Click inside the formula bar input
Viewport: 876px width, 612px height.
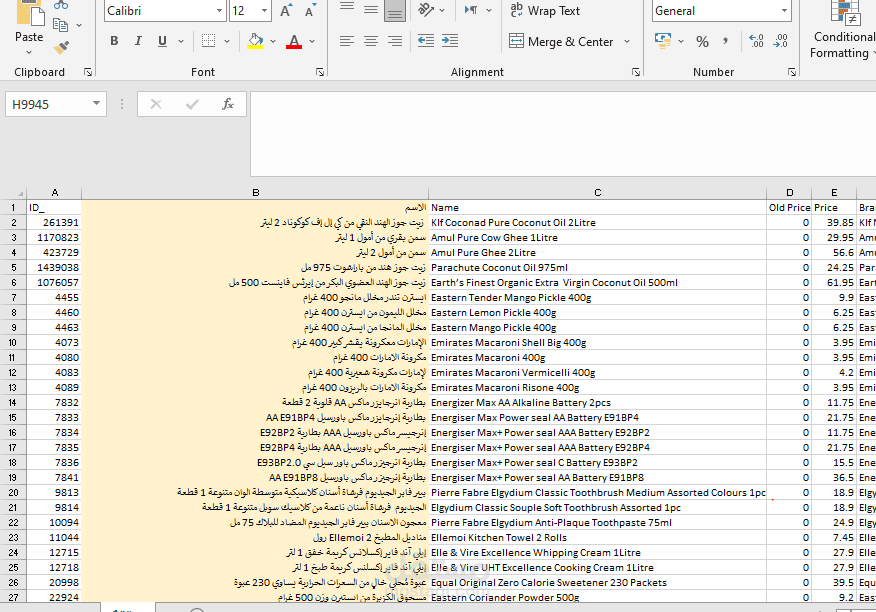point(563,134)
